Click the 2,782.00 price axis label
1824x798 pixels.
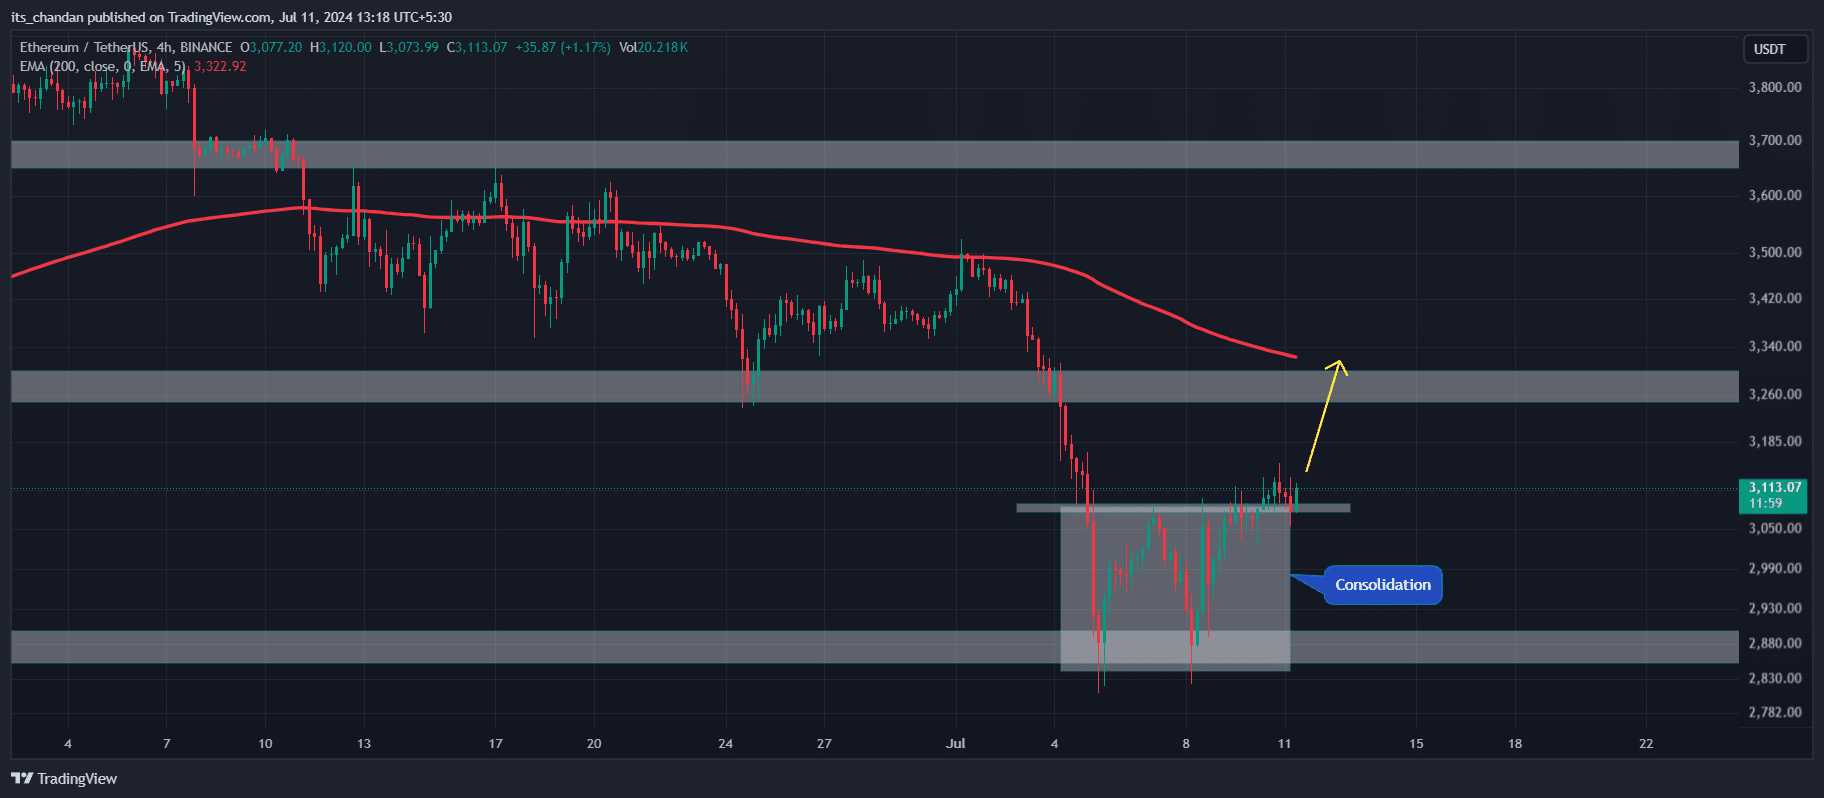pos(1775,712)
